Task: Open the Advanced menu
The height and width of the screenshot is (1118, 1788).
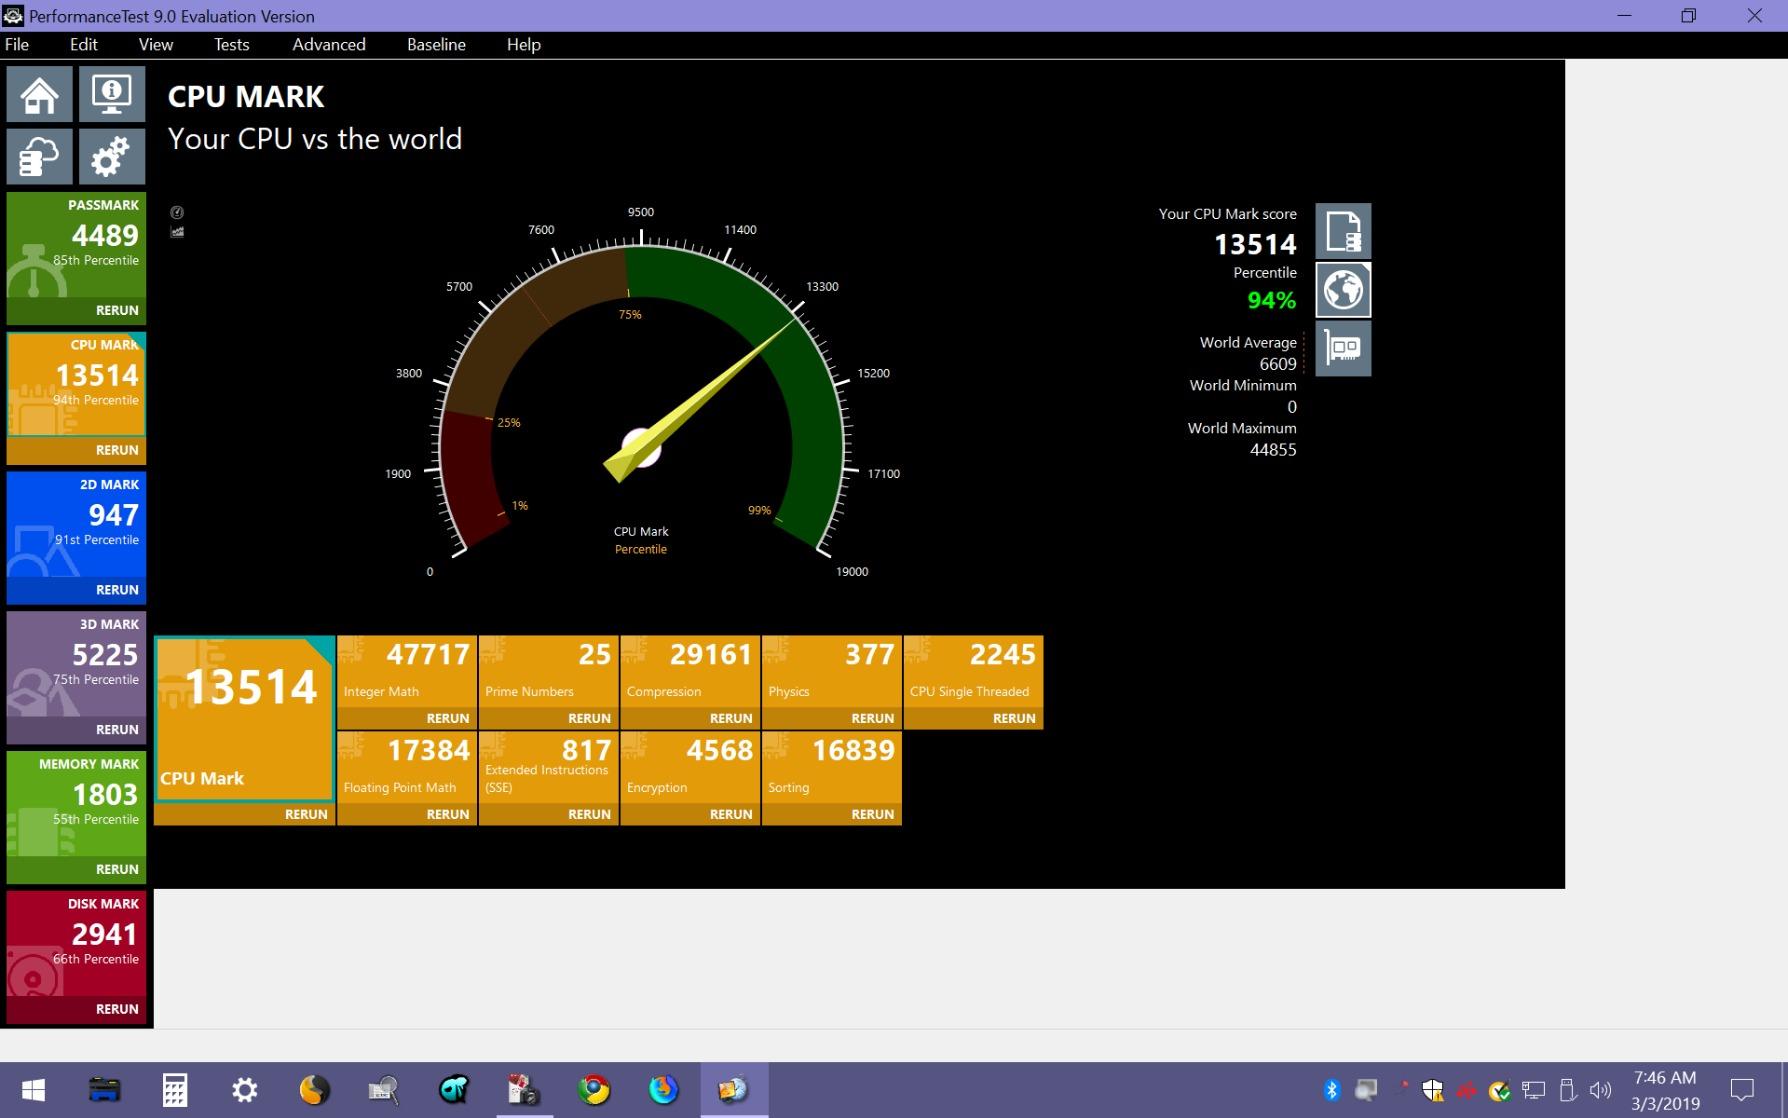Action: [x=328, y=44]
